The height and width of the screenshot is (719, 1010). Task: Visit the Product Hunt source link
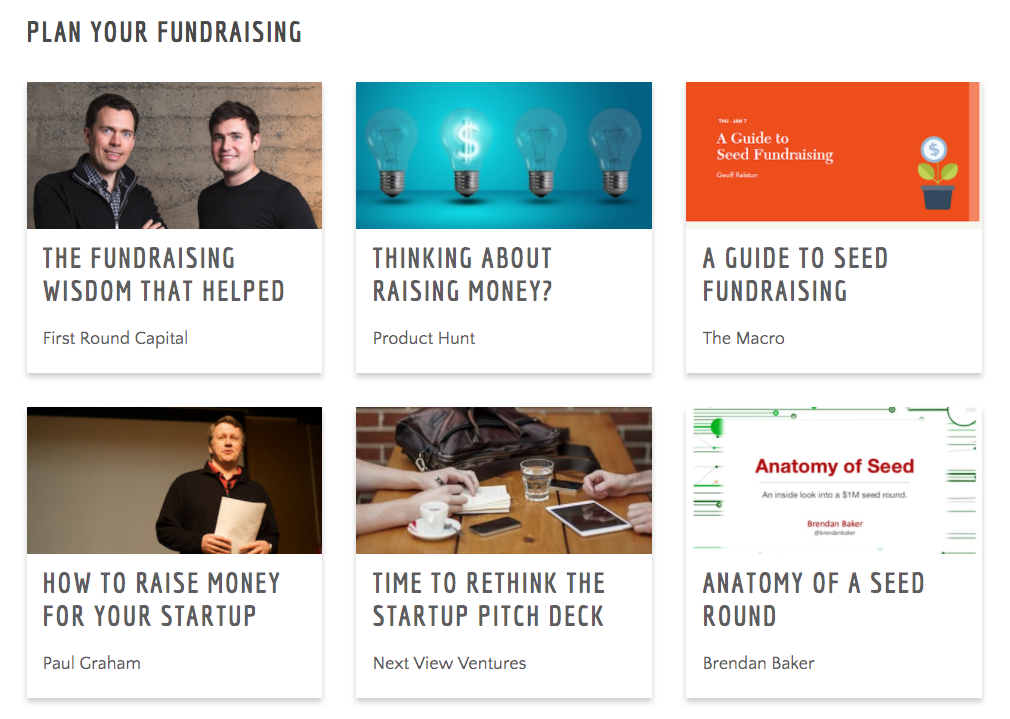[x=424, y=338]
